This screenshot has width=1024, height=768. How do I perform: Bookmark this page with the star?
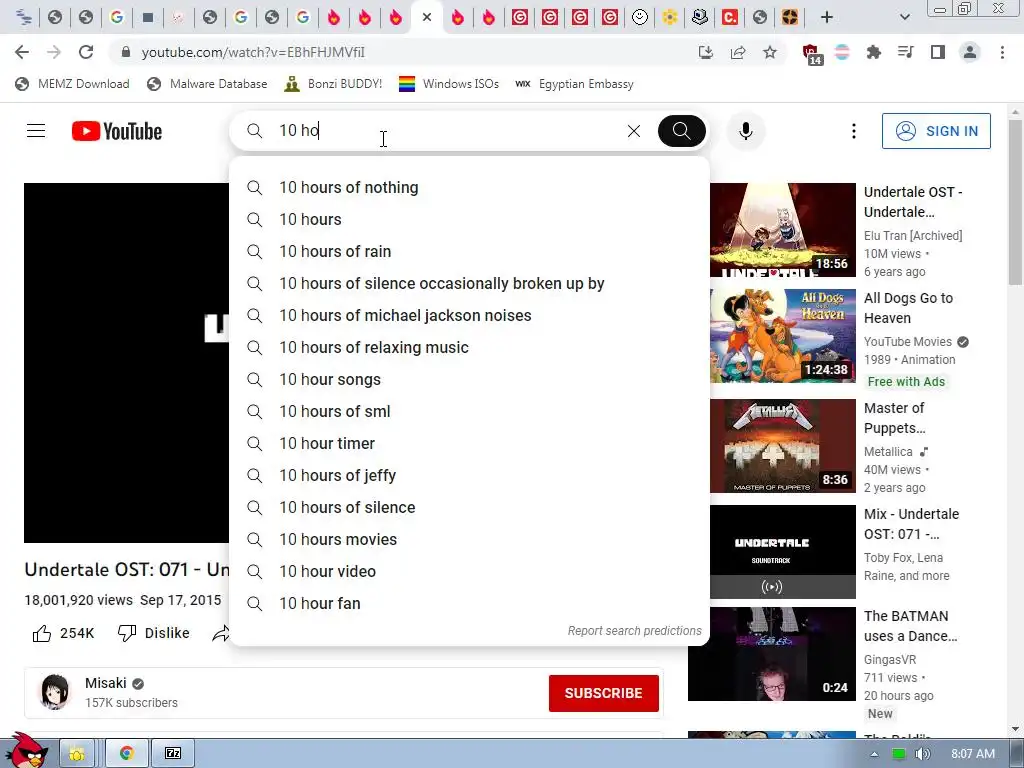click(x=770, y=52)
